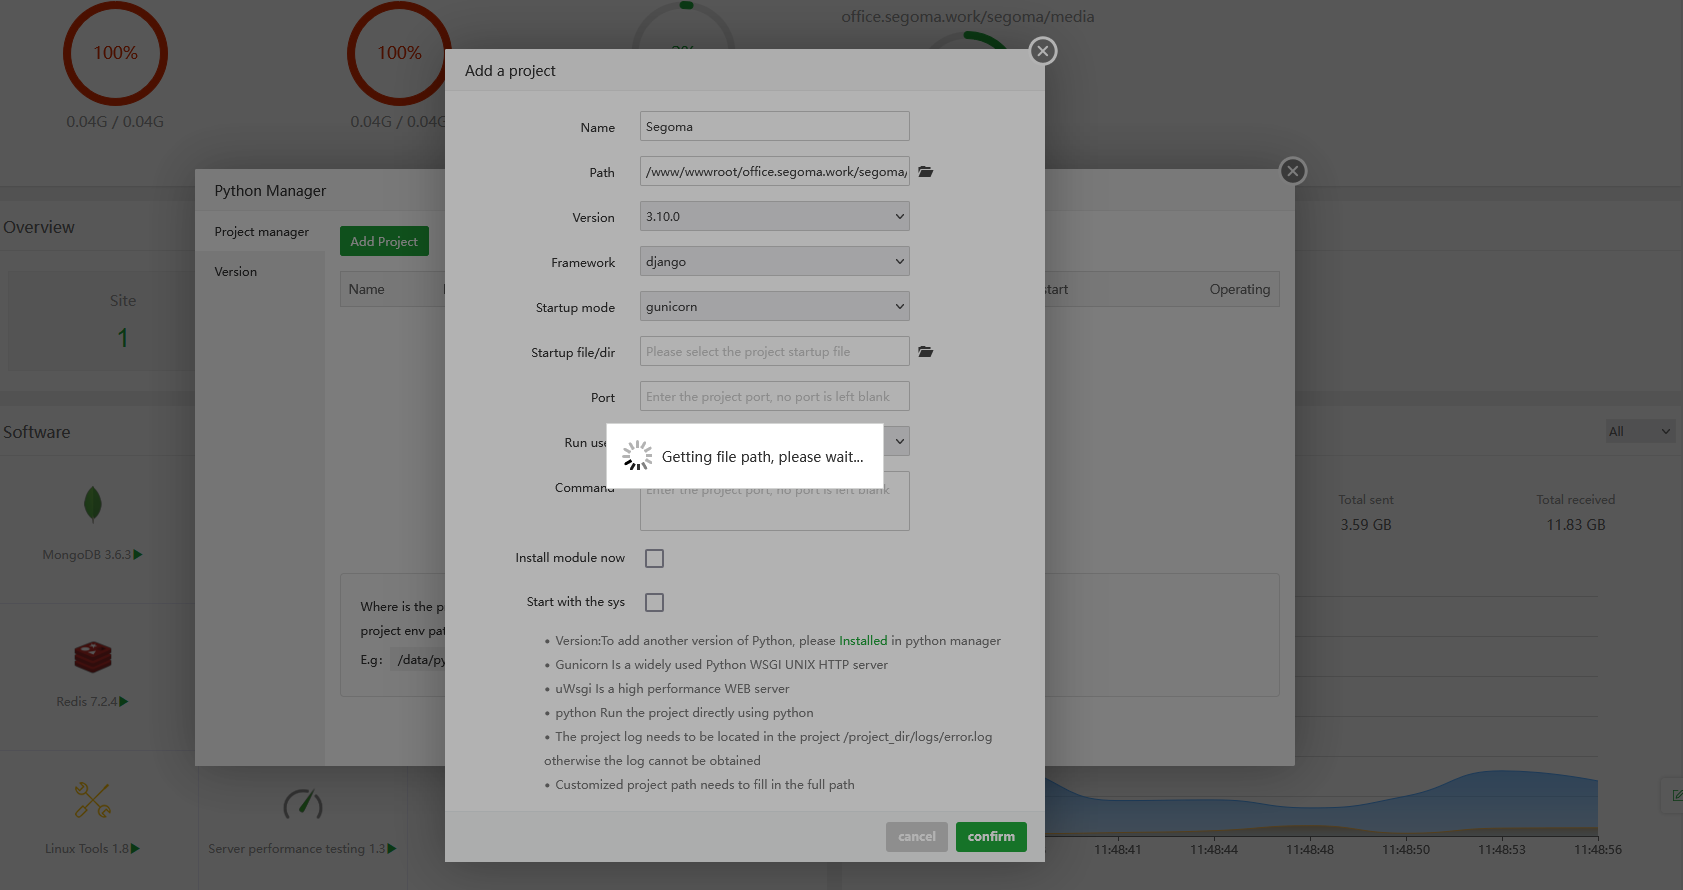Screen dimensions: 1683x890
Task: Click the Name input field containing Segoma
Action: point(775,126)
